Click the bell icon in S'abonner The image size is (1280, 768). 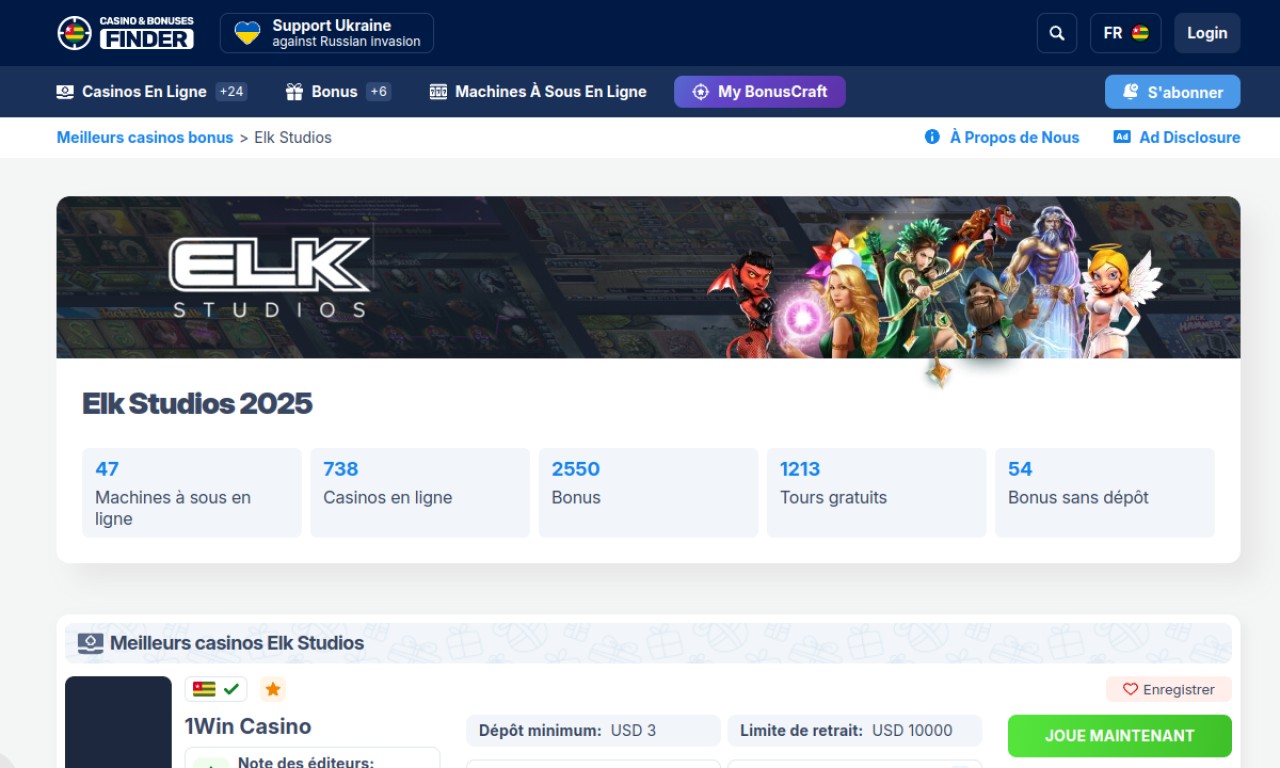(1130, 91)
